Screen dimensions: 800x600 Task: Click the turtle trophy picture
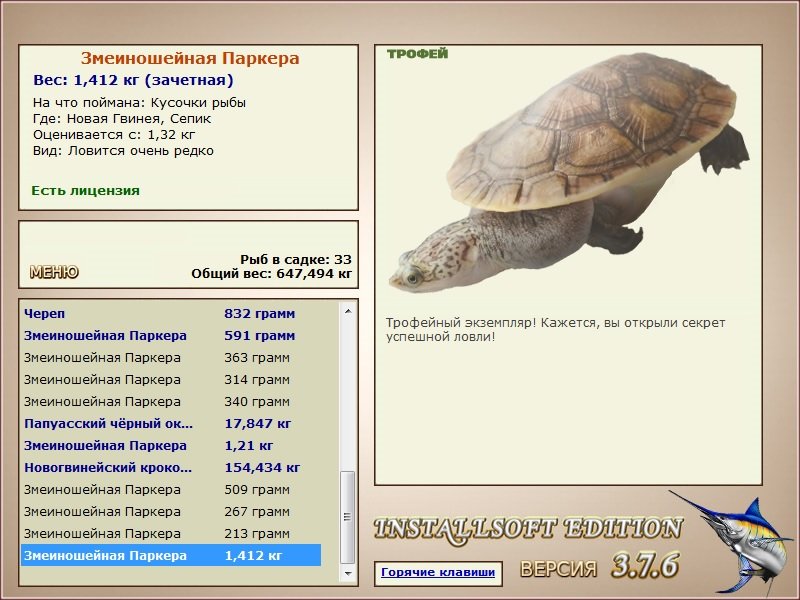[569, 173]
